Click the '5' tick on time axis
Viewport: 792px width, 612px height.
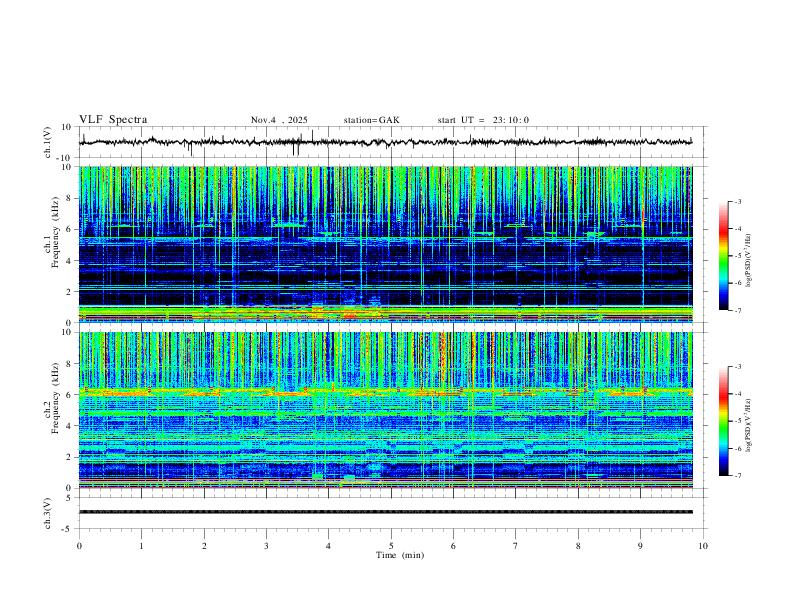(391, 546)
